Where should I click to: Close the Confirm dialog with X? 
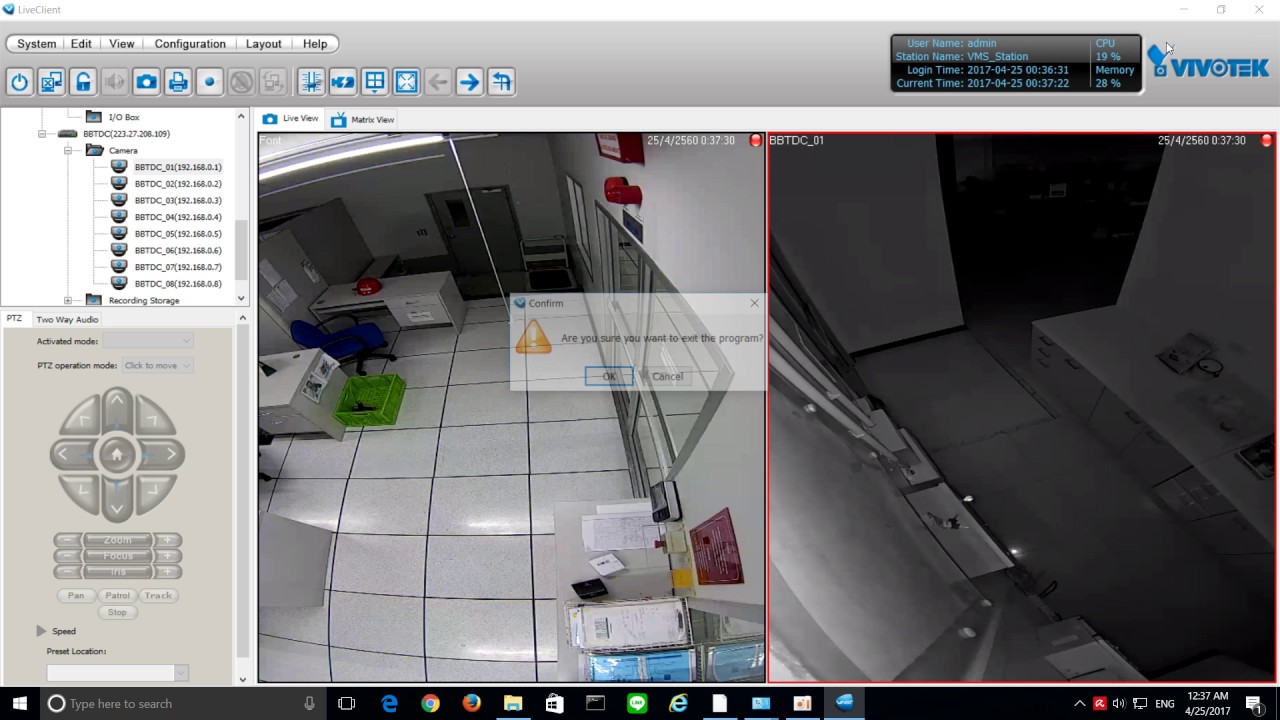754,303
